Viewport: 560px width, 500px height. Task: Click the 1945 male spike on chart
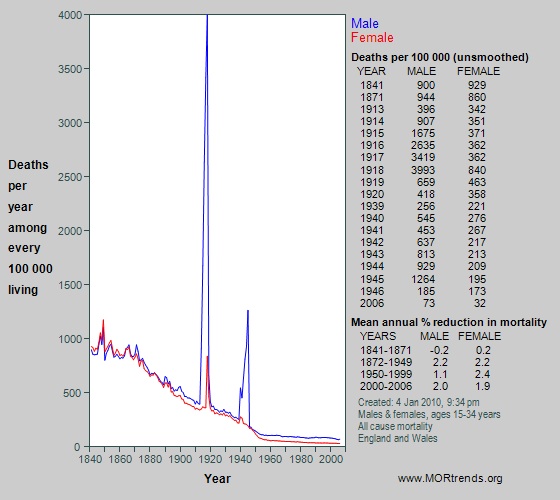click(248, 357)
